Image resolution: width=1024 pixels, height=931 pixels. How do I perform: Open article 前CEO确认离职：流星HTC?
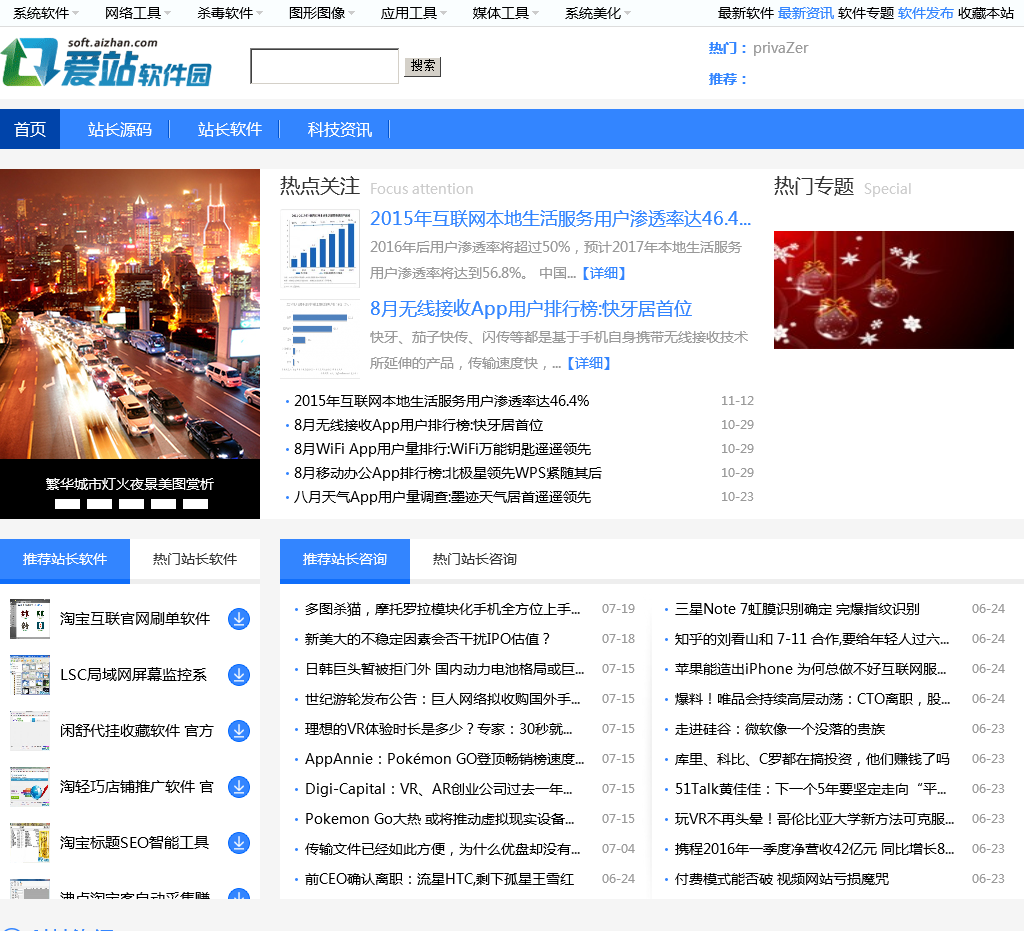[x=439, y=879]
